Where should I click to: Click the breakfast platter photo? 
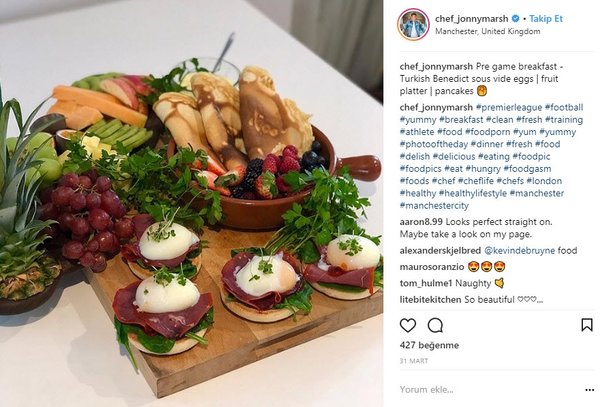[x=191, y=204]
